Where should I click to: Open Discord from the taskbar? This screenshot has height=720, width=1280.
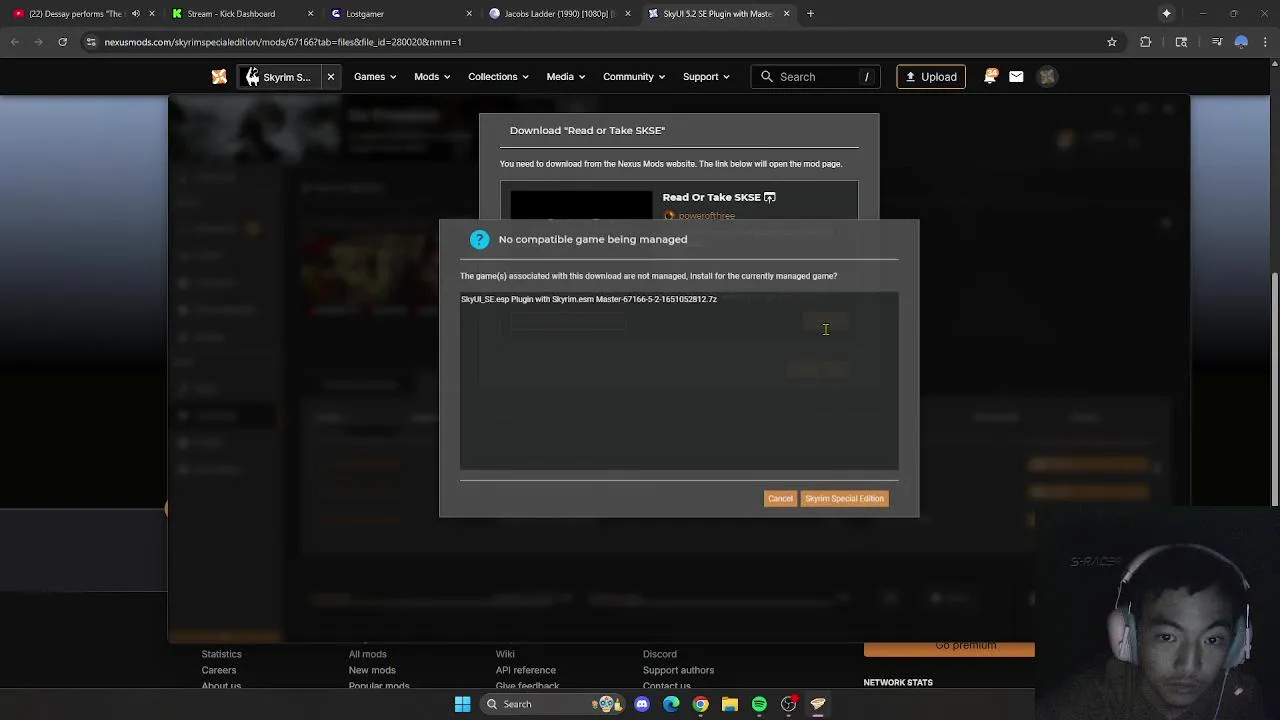pyautogui.click(x=642, y=704)
